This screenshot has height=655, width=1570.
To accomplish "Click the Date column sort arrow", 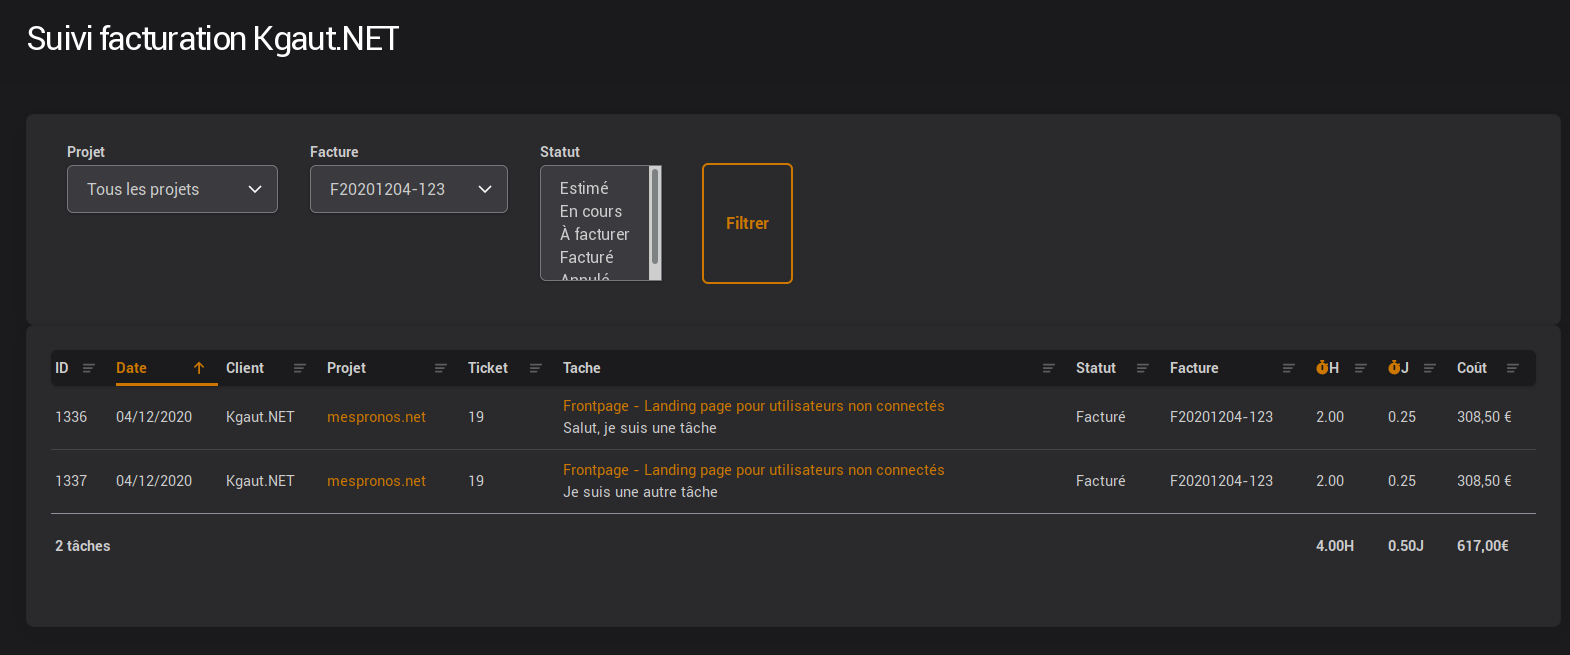I will [x=199, y=368].
